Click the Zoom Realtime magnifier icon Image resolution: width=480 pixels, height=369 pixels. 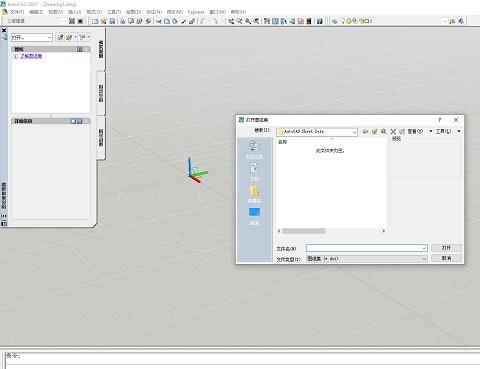tap(239, 21)
